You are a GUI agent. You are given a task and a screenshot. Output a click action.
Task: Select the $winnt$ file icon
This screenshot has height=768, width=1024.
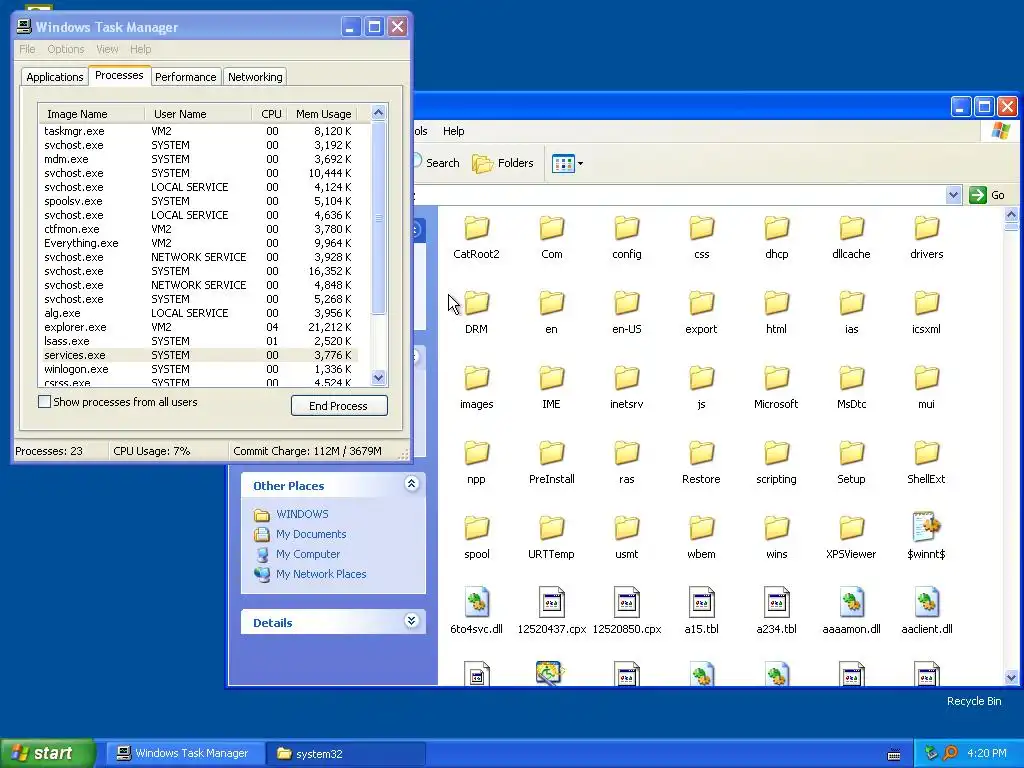pos(927,528)
